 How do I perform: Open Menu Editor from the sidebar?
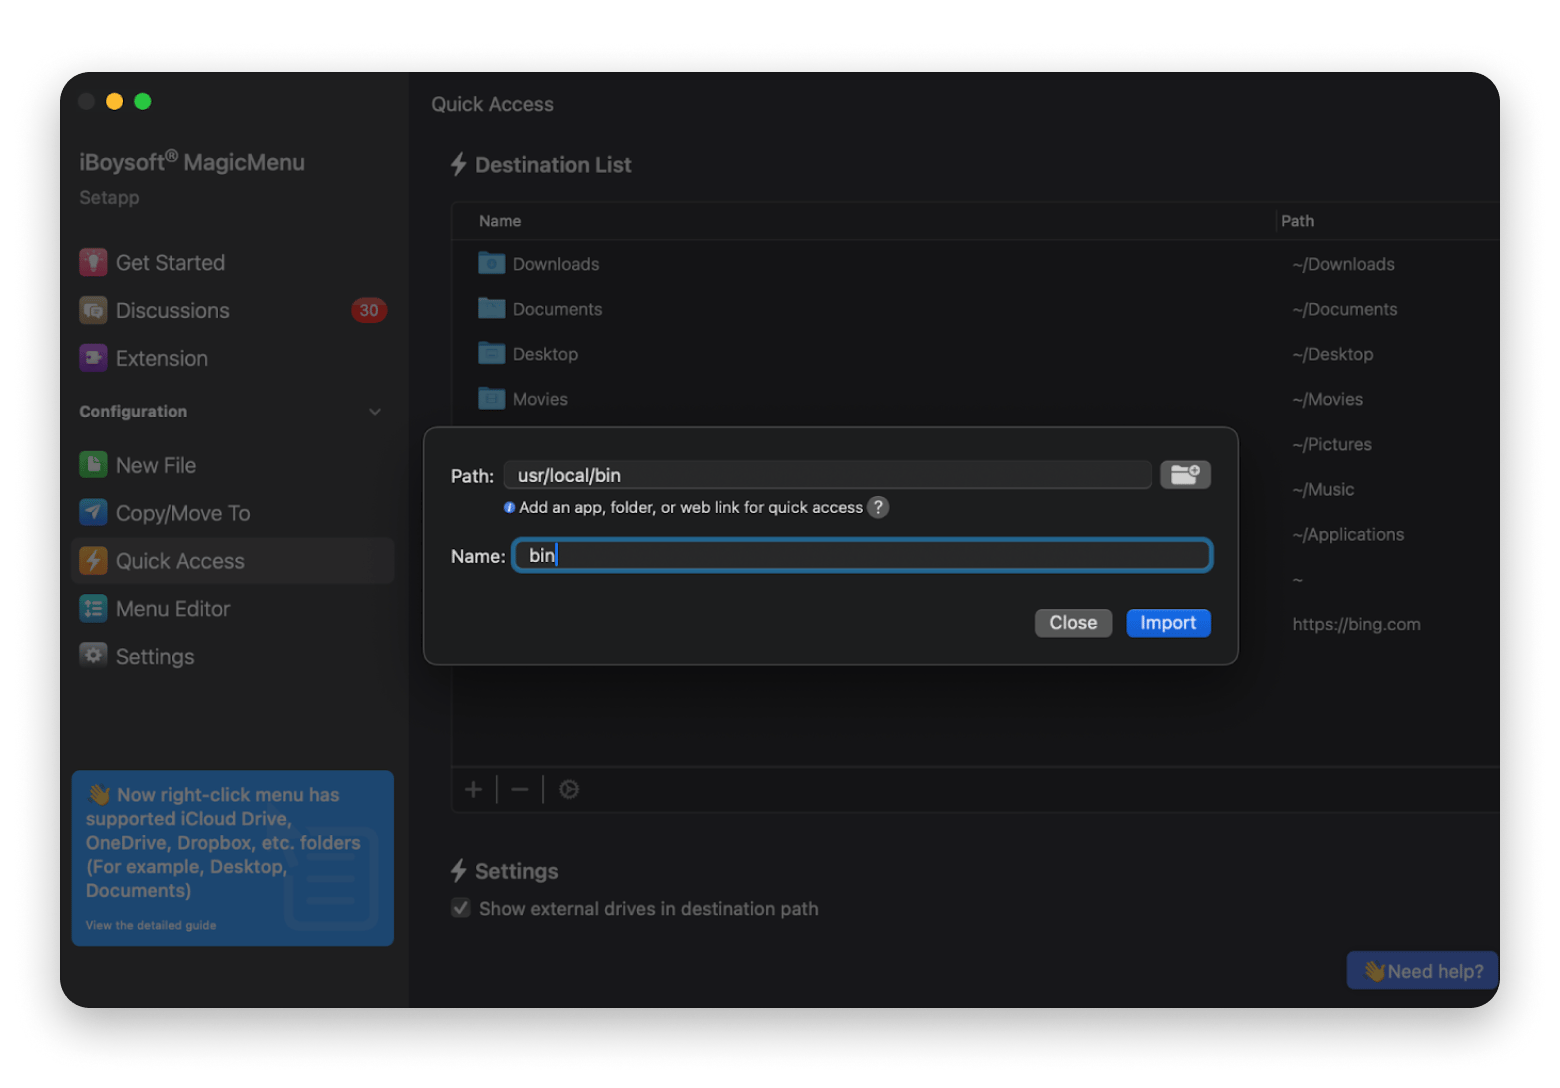click(172, 609)
